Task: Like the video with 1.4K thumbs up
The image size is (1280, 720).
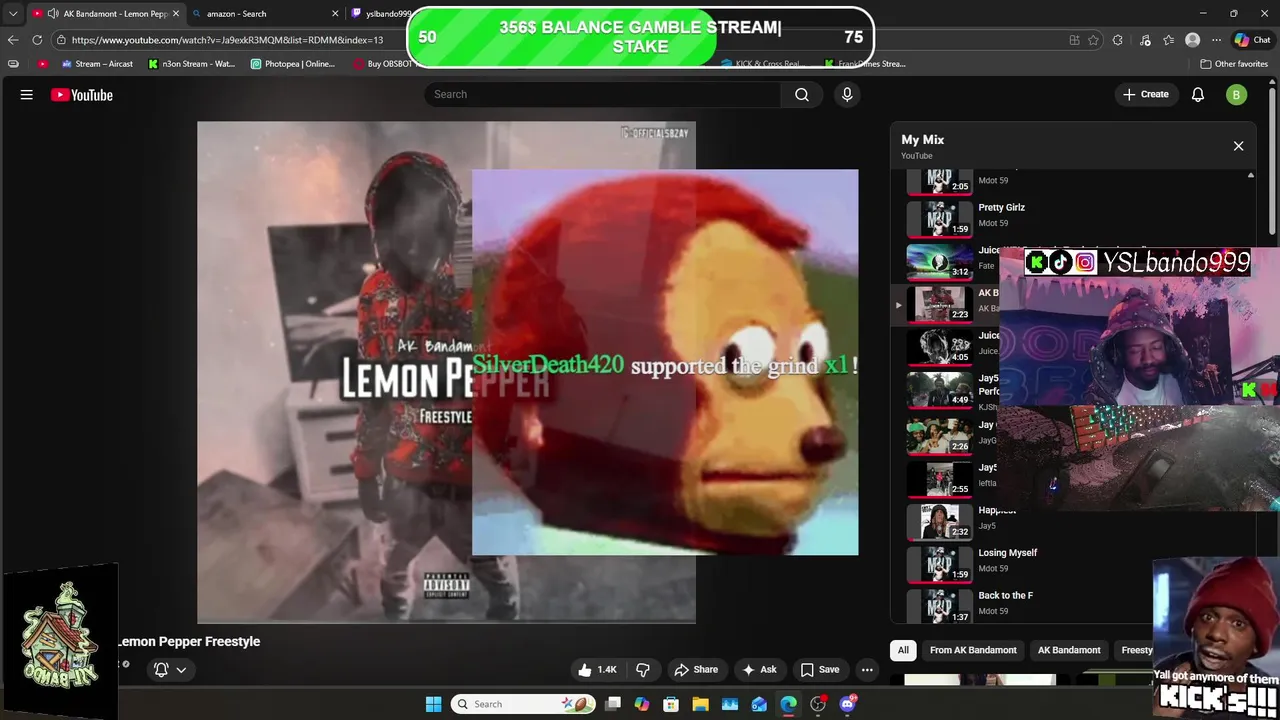Action: point(596,669)
